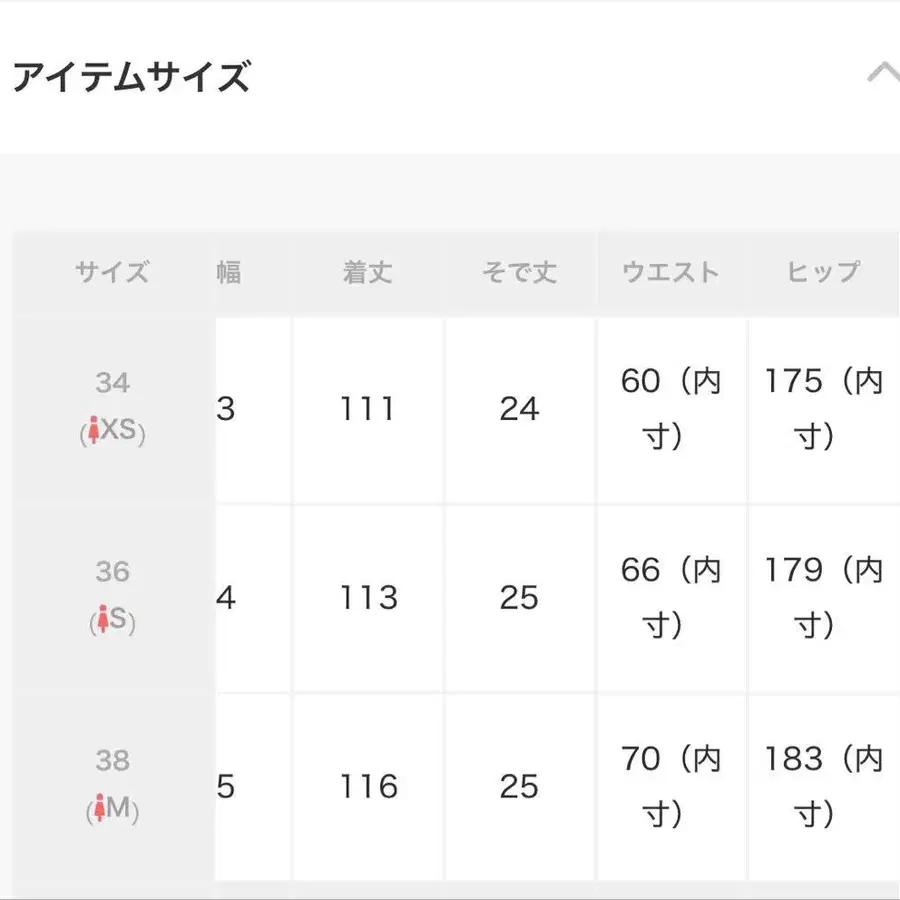
Task: Click the アイテムサイズ section heading
Action: pos(131,77)
